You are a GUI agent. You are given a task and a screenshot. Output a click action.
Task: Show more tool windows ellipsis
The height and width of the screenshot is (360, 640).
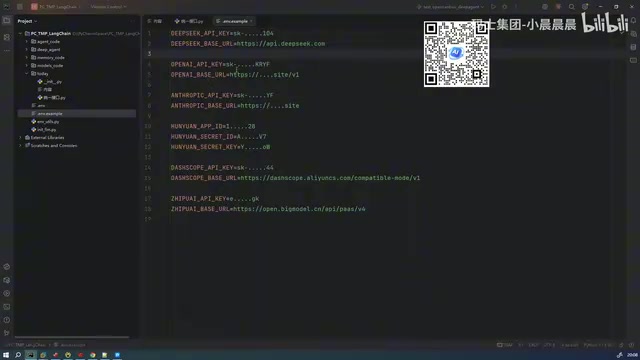[x=7, y=51]
